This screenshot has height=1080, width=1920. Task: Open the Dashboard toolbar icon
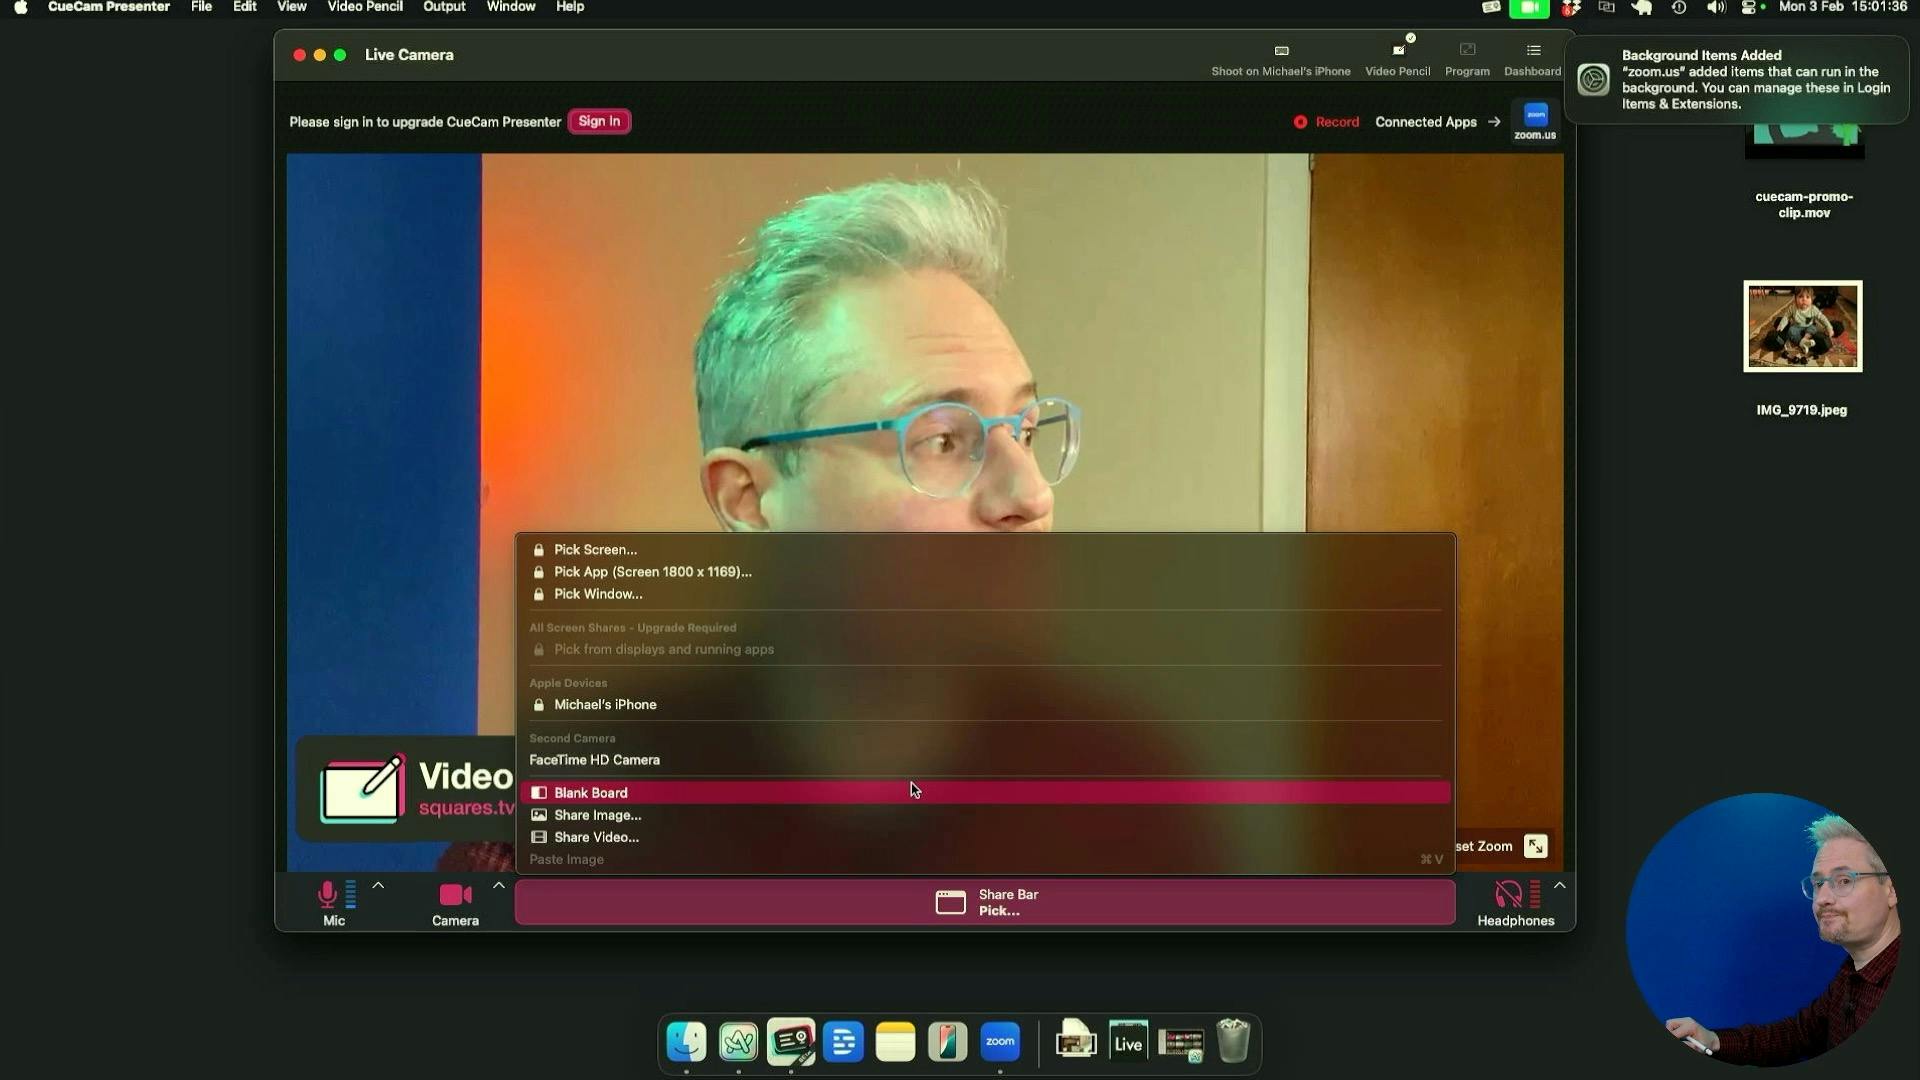[x=1532, y=59]
